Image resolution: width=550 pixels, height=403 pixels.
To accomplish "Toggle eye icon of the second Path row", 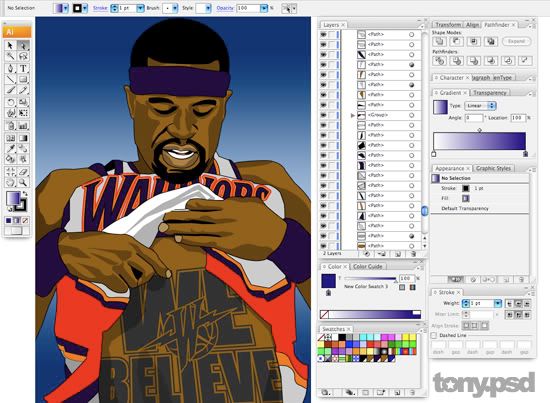I will (323, 45).
